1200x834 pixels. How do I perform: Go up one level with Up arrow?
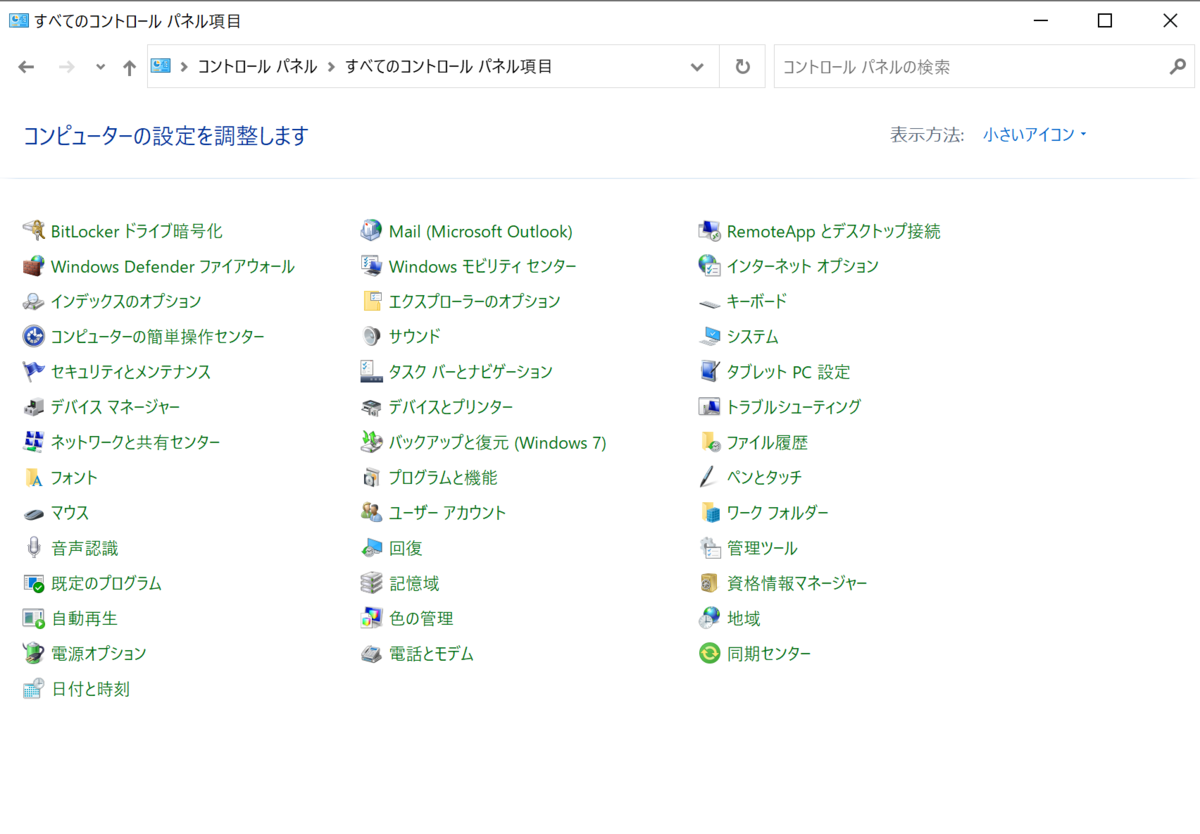[x=129, y=67]
